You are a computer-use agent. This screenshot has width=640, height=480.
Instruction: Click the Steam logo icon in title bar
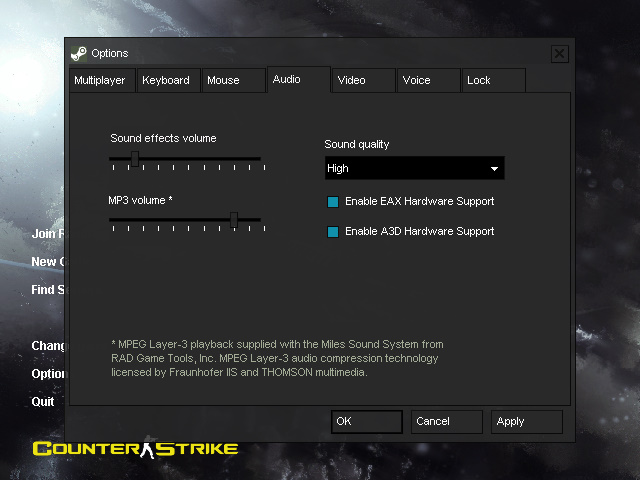(x=79, y=53)
